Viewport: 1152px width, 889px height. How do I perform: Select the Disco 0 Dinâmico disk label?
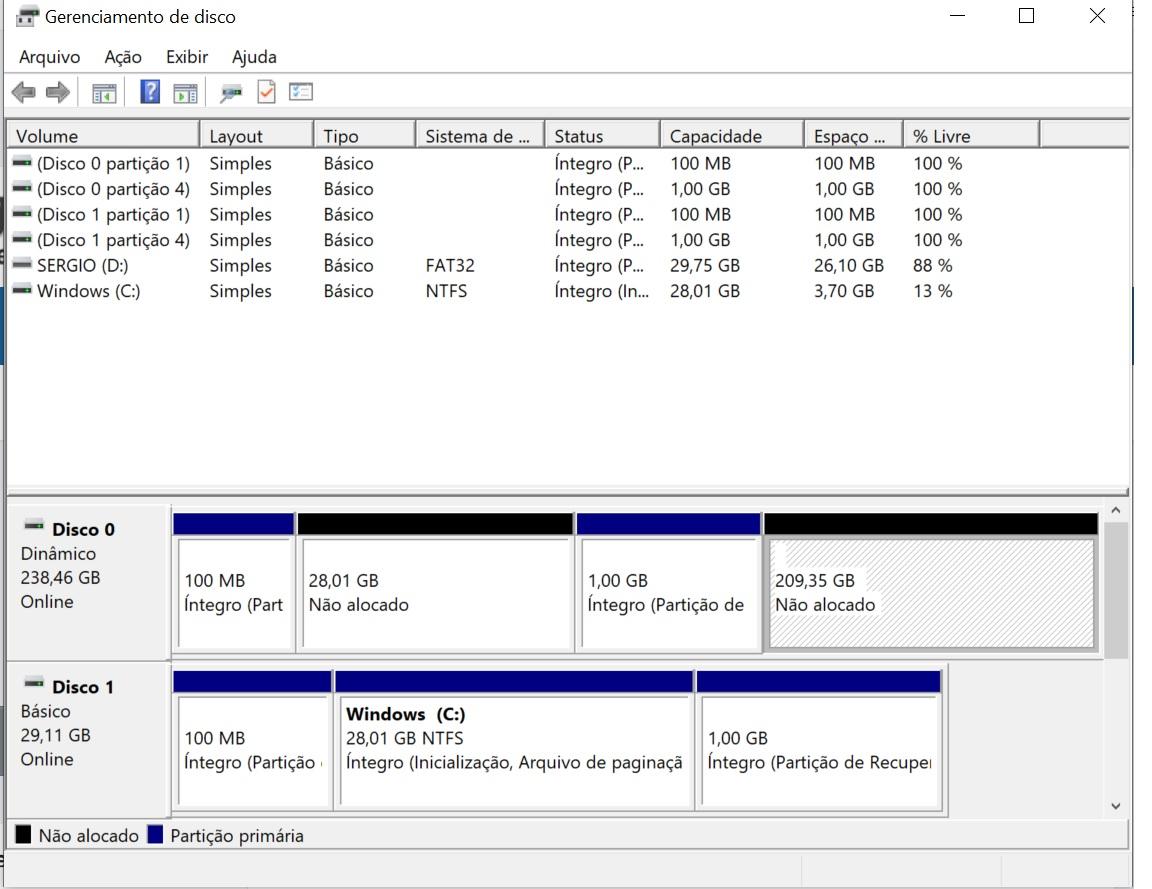tap(88, 582)
